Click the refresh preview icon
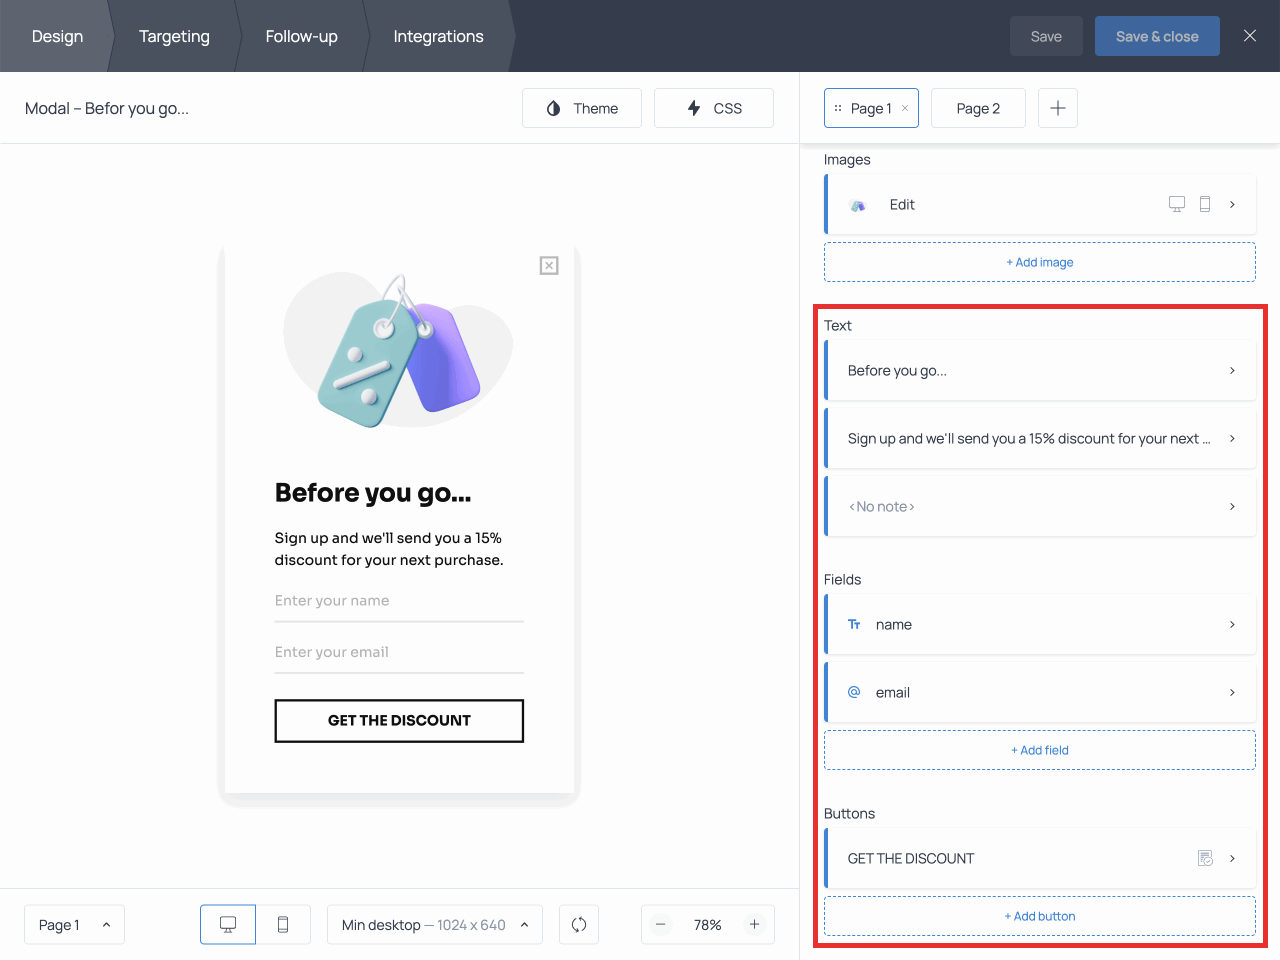Screen dimensions: 1280x960 click(x=579, y=925)
